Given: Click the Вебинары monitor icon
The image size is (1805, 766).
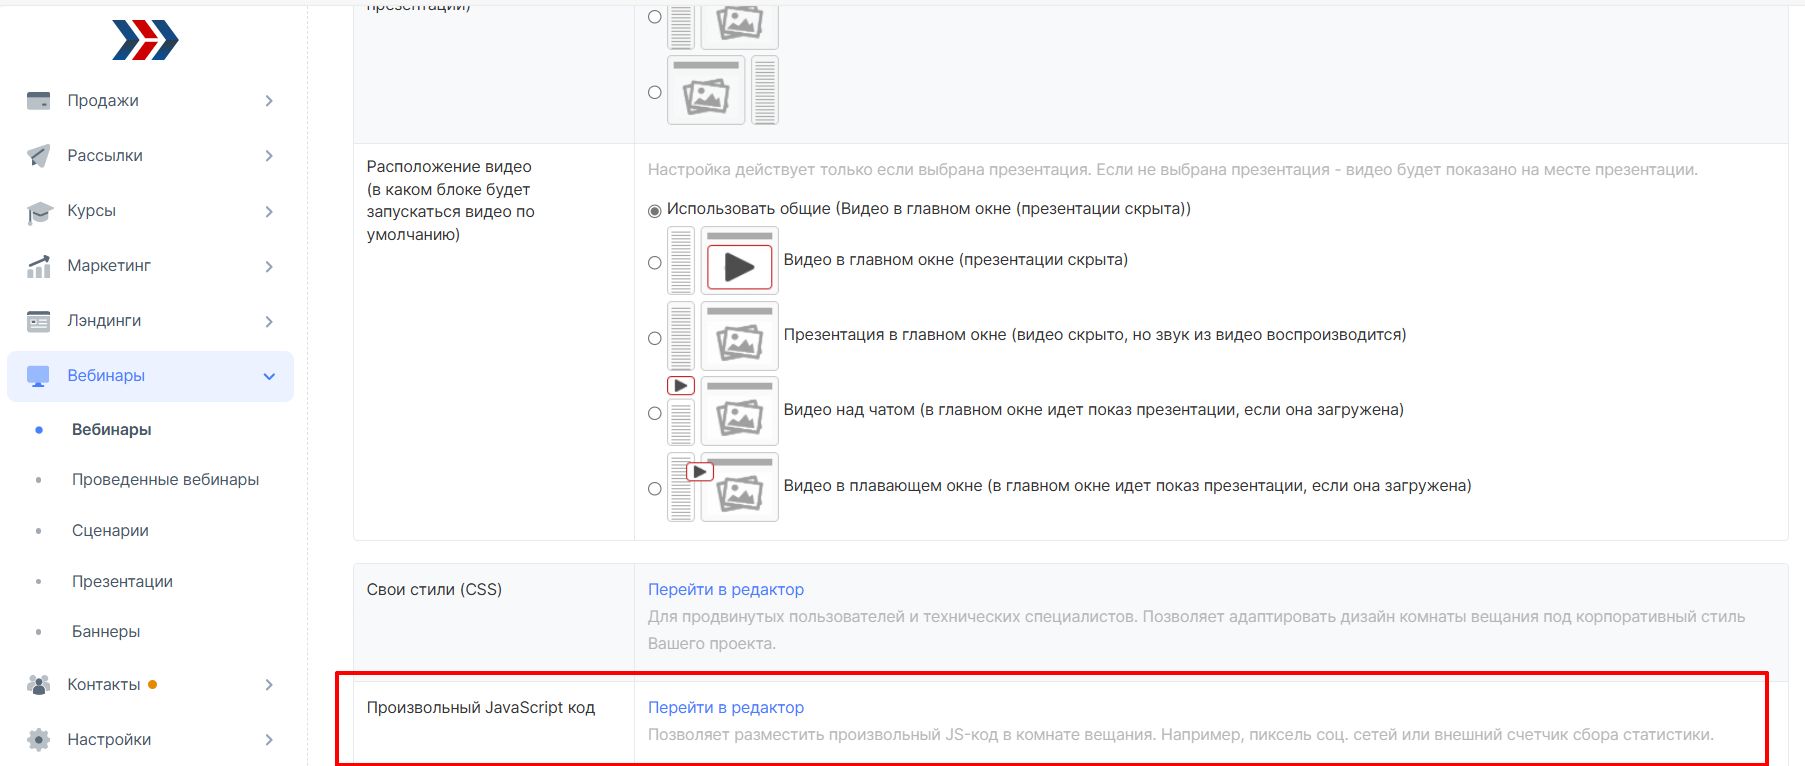Looking at the screenshot, I should pyautogui.click(x=38, y=376).
